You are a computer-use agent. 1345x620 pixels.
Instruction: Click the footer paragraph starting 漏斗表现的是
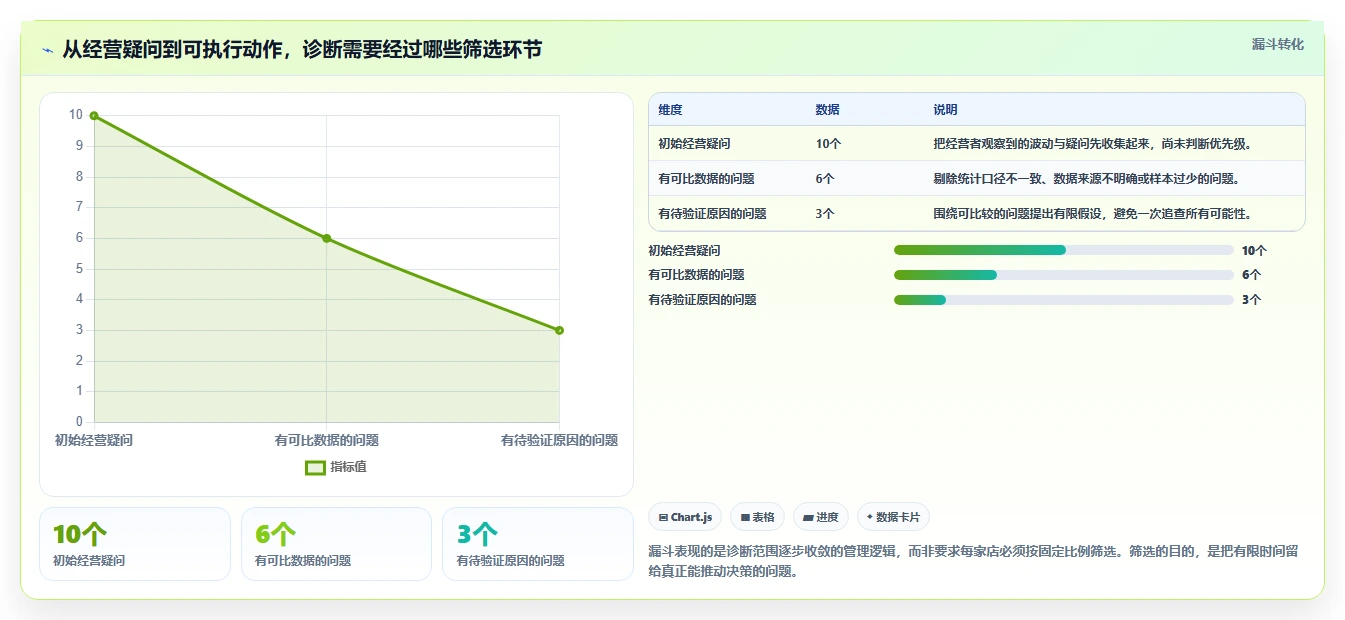point(973,561)
